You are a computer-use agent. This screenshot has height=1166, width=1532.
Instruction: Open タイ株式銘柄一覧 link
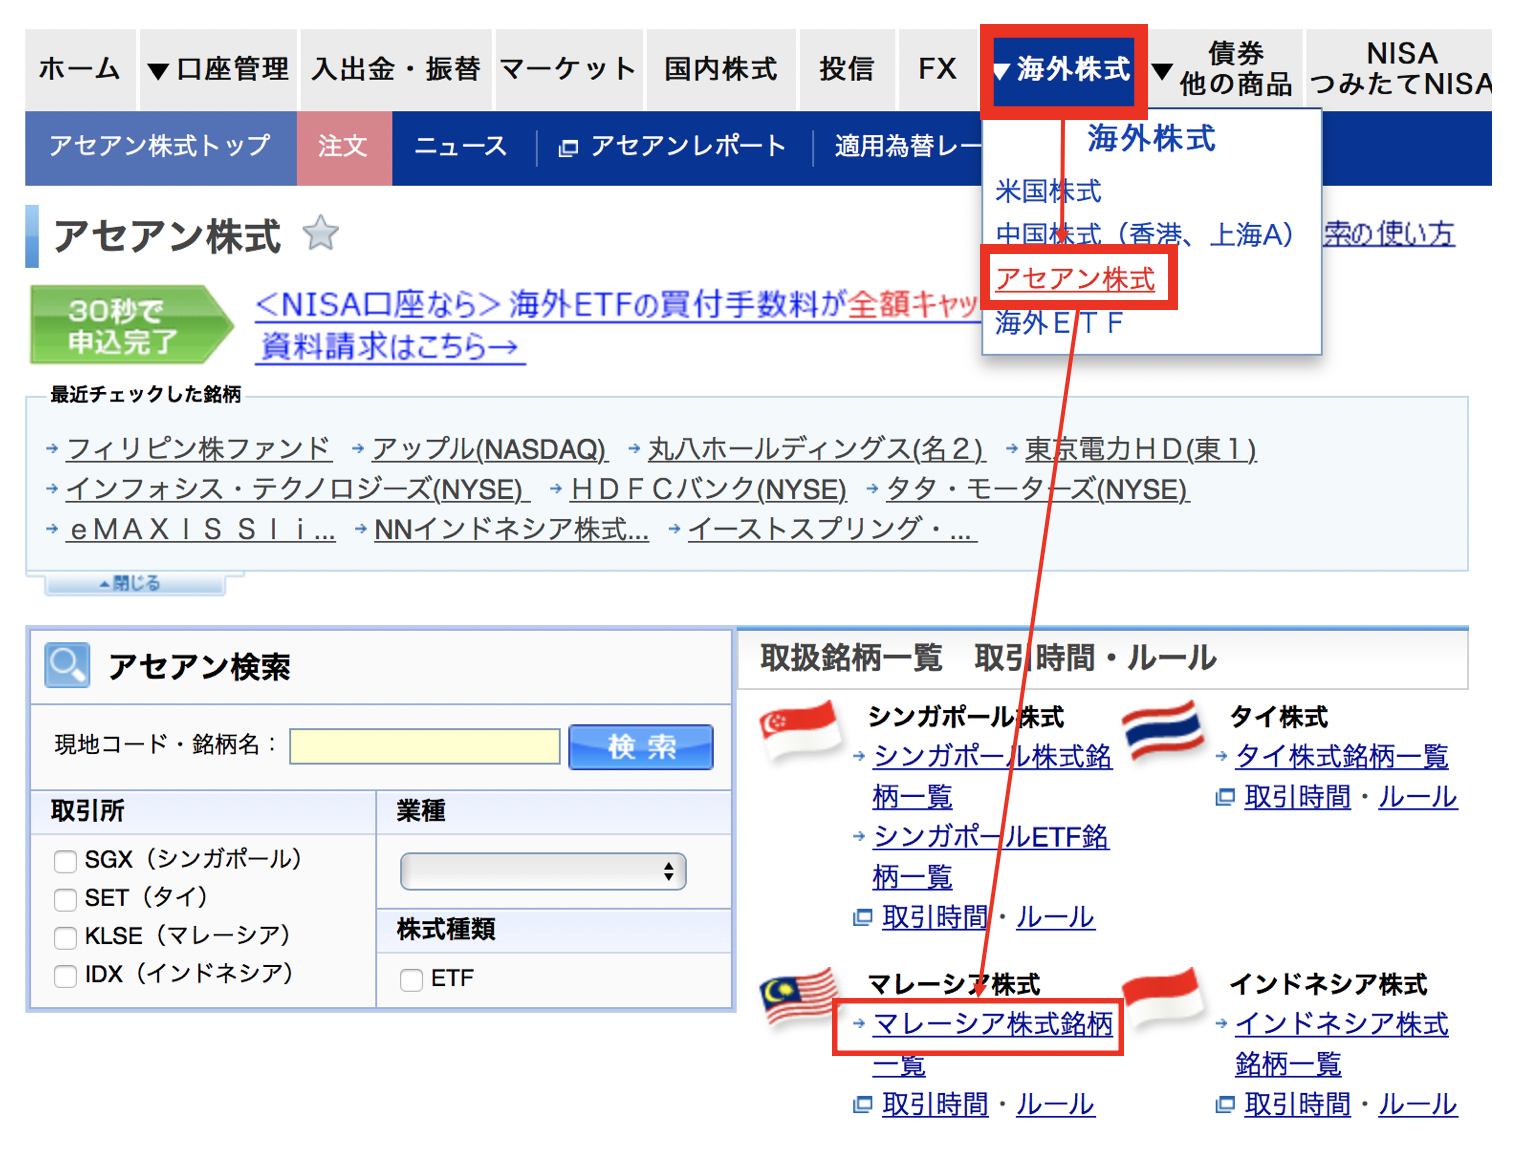click(1342, 757)
